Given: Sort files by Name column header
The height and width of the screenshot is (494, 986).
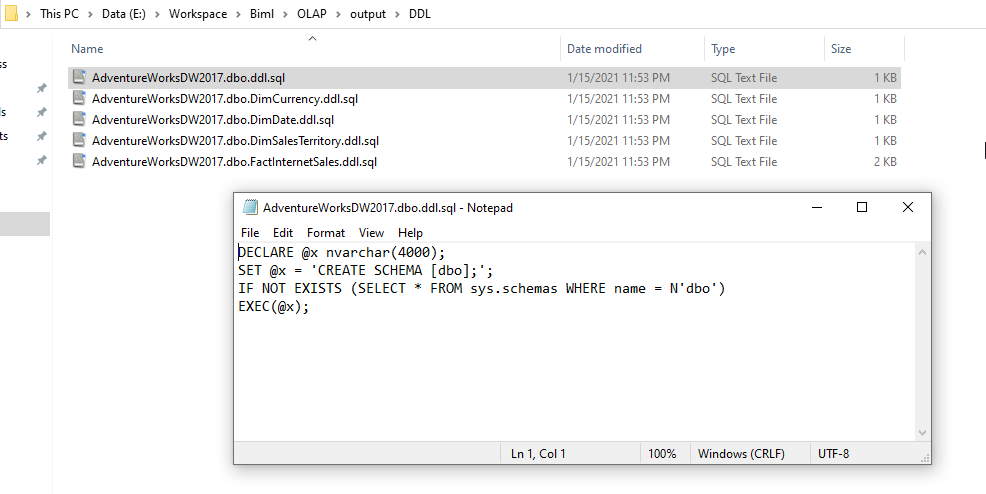Looking at the screenshot, I should pyautogui.click(x=88, y=49).
